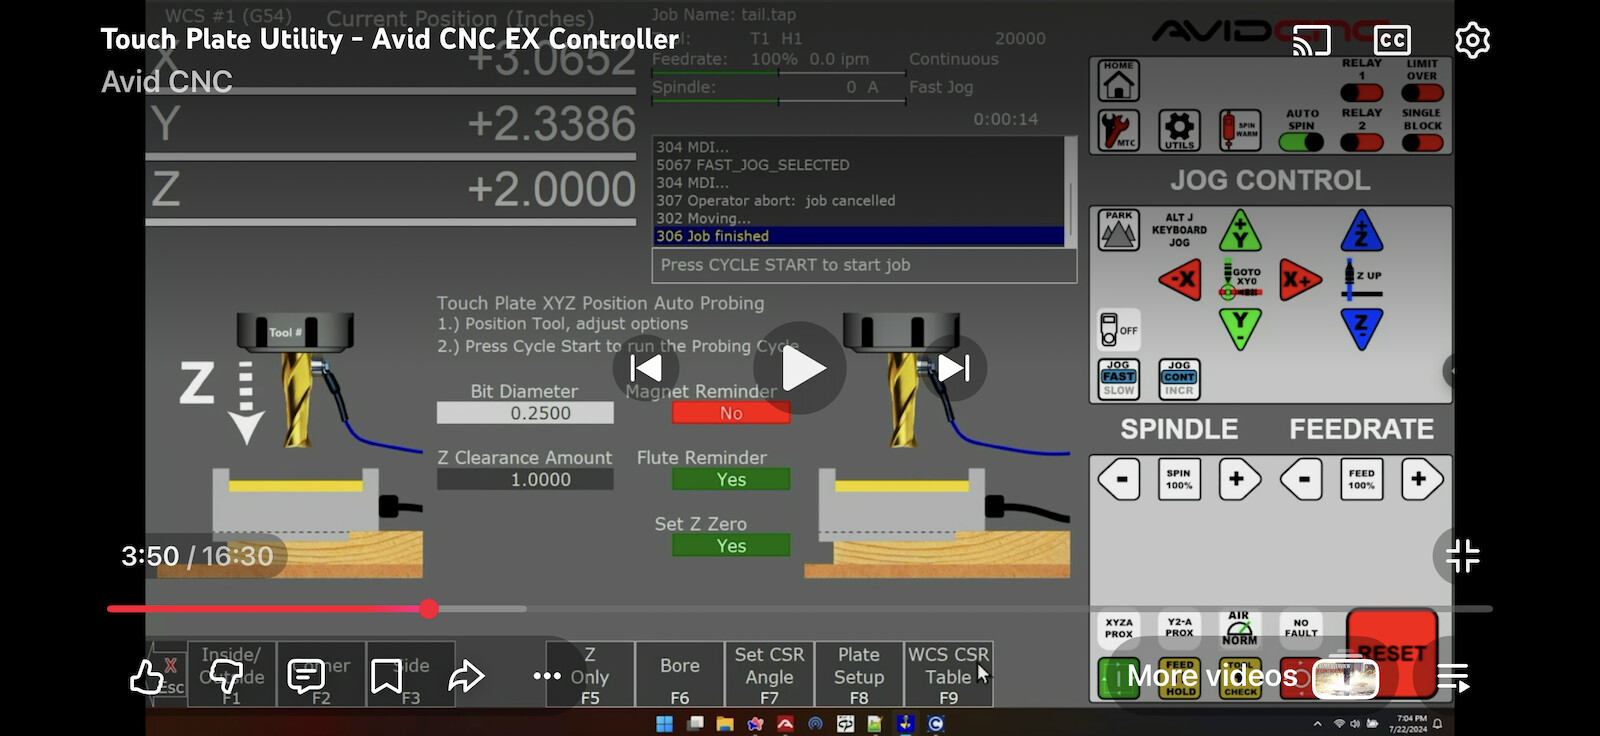Jog Z positive with blue up arrow
Viewport: 1600px width, 736px height.
[x=1361, y=230]
